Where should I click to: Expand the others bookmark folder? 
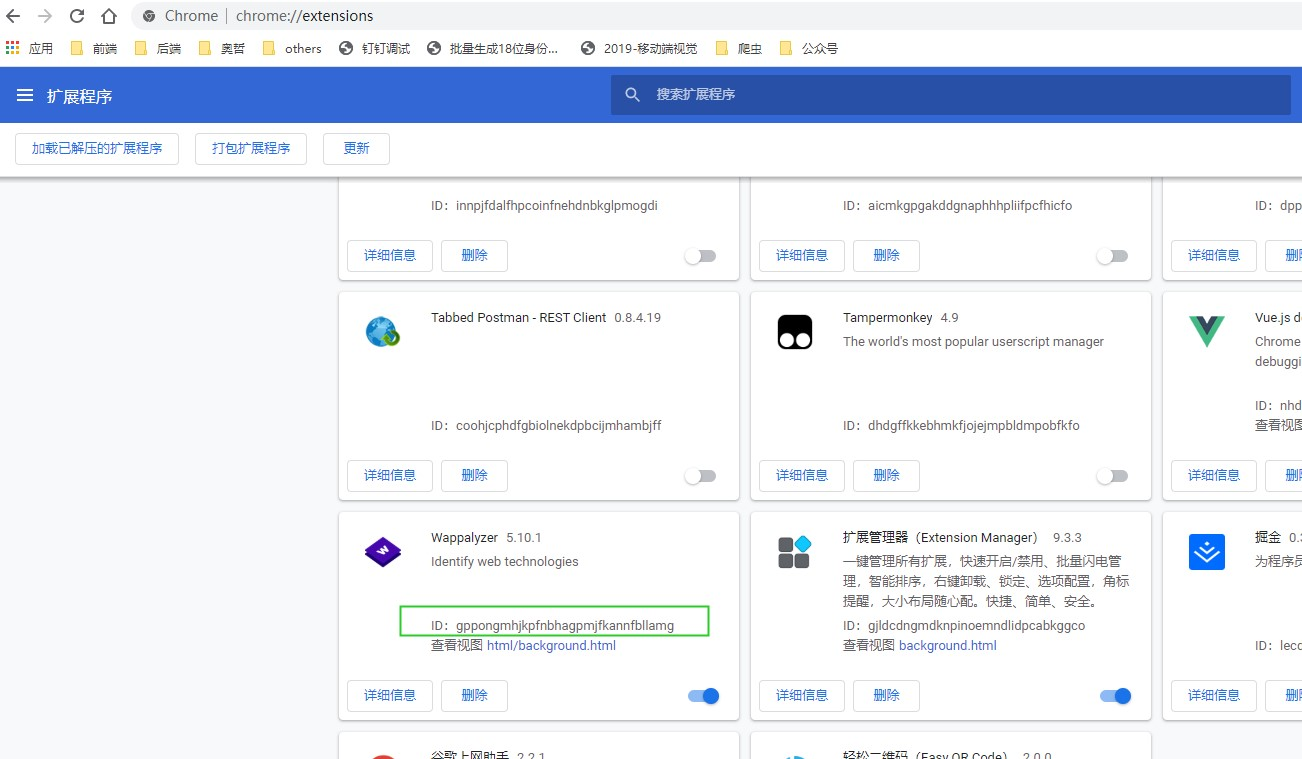pyautogui.click(x=292, y=48)
